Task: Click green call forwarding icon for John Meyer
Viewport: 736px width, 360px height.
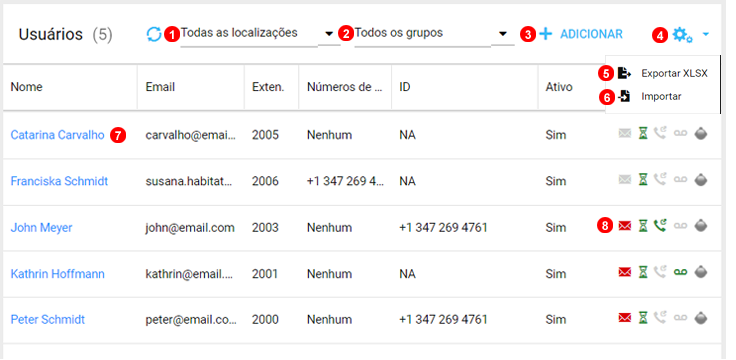Action: coord(660,226)
